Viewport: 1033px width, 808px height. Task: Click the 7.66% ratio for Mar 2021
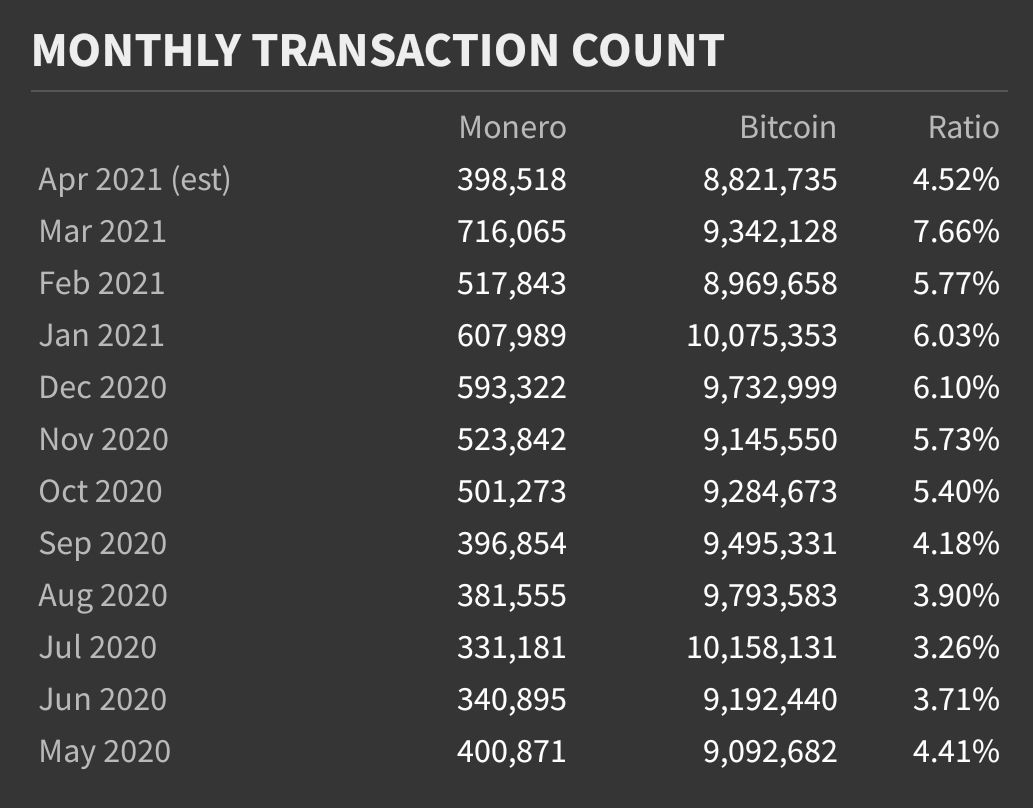[957, 231]
